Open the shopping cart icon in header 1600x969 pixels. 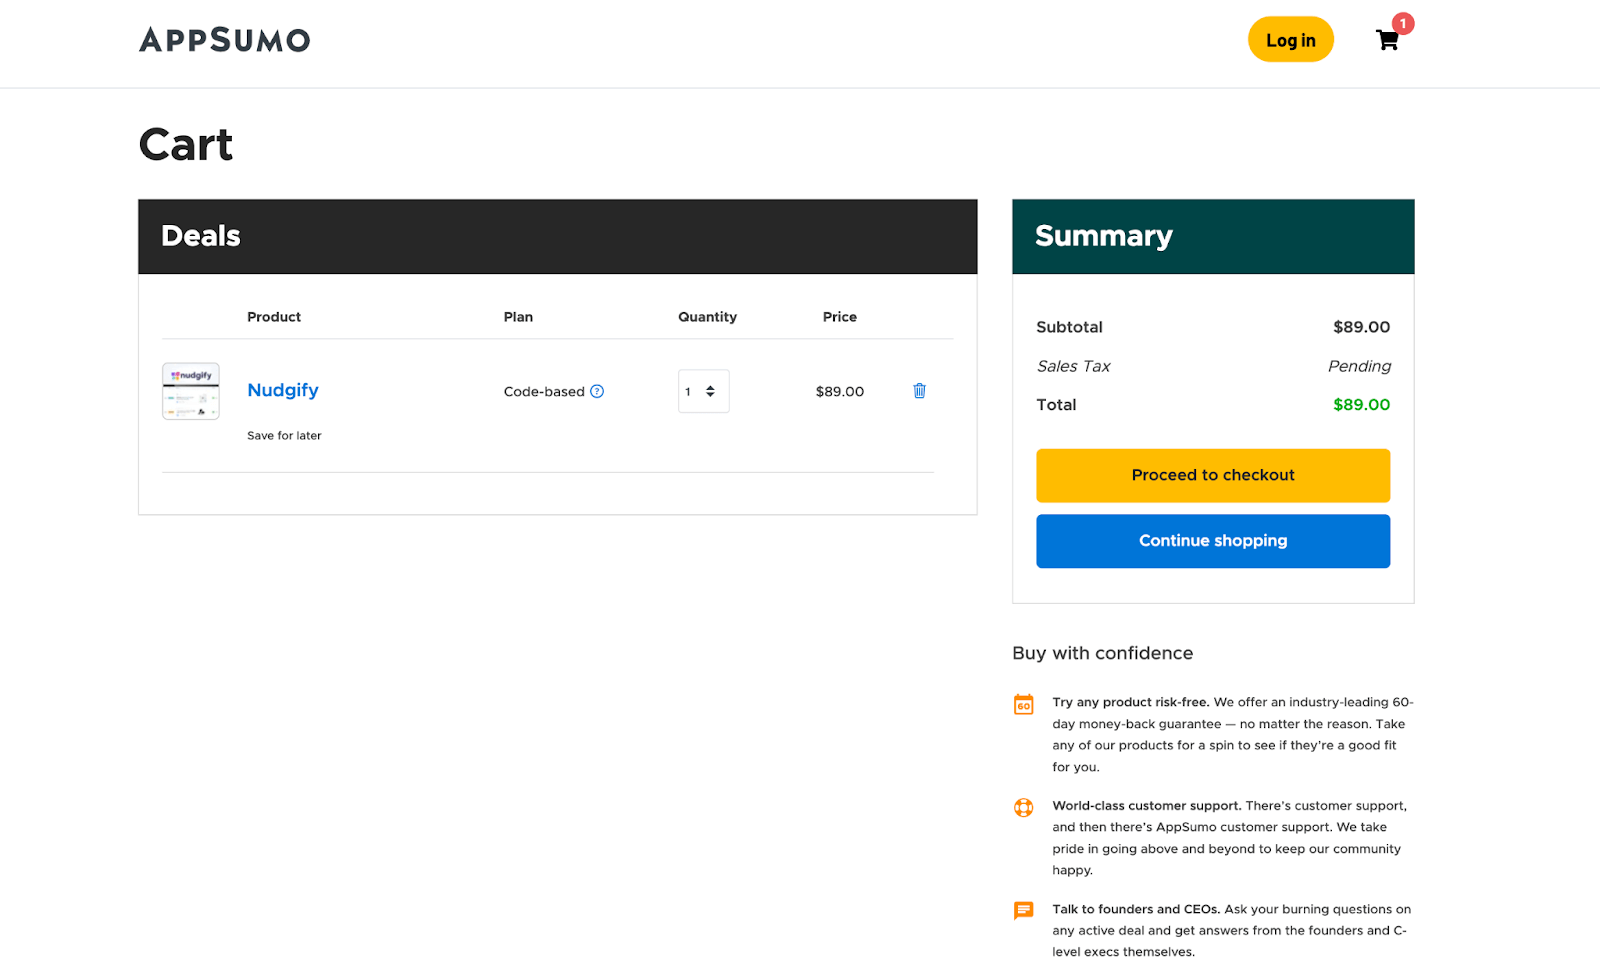point(1387,40)
